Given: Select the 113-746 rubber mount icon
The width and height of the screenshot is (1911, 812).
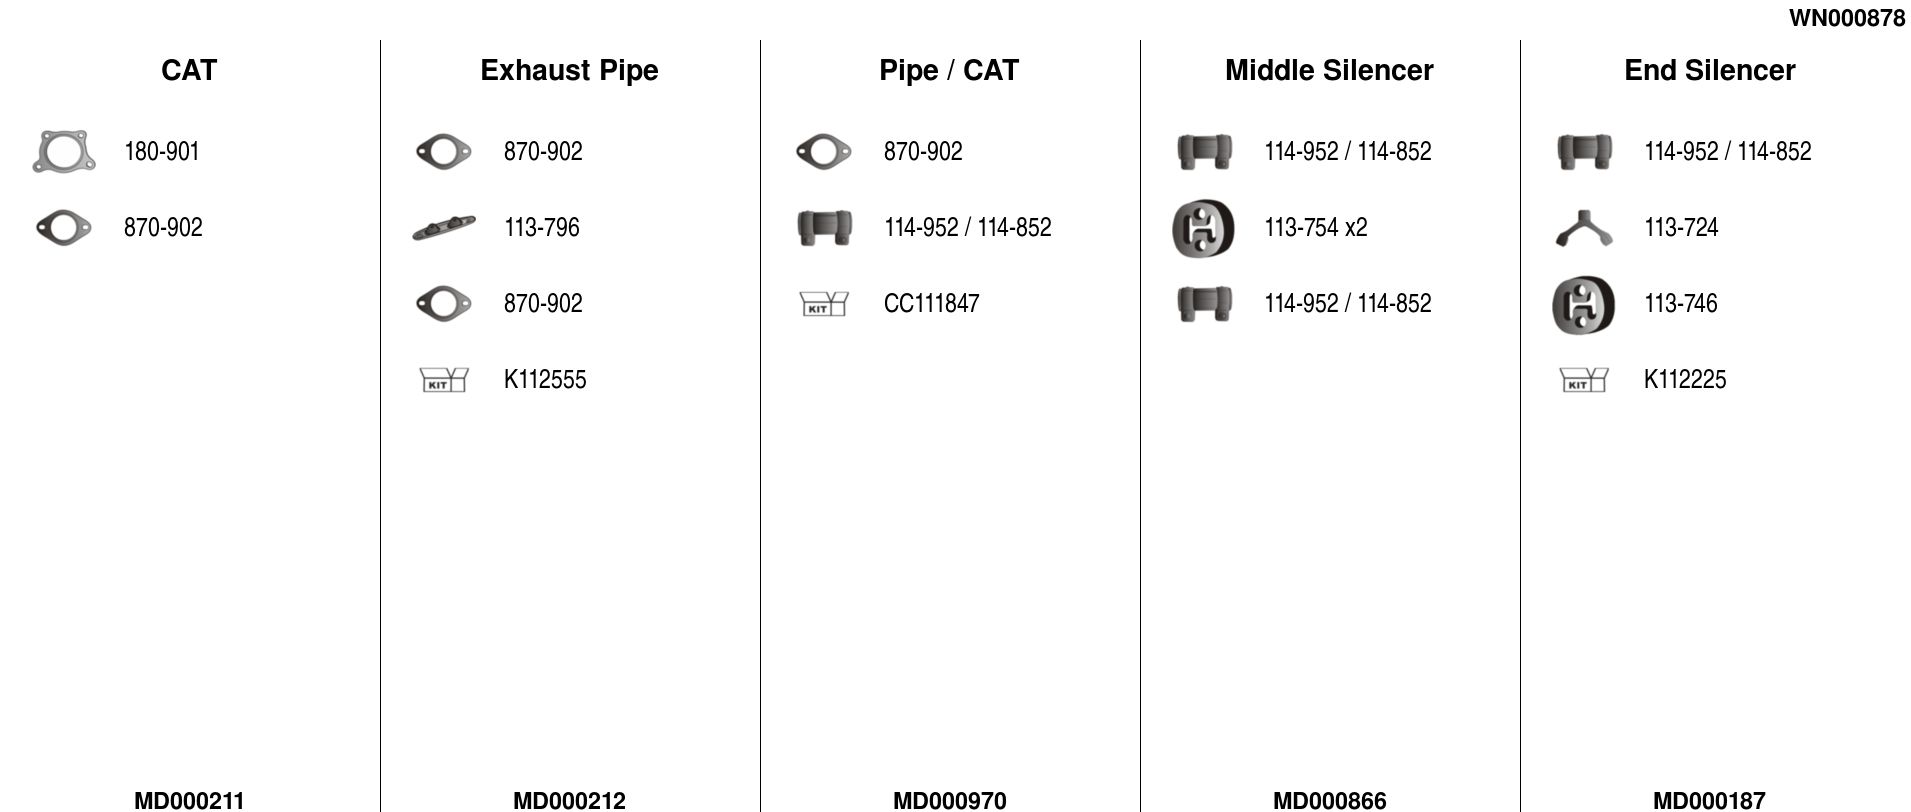Looking at the screenshot, I should tap(1584, 304).
